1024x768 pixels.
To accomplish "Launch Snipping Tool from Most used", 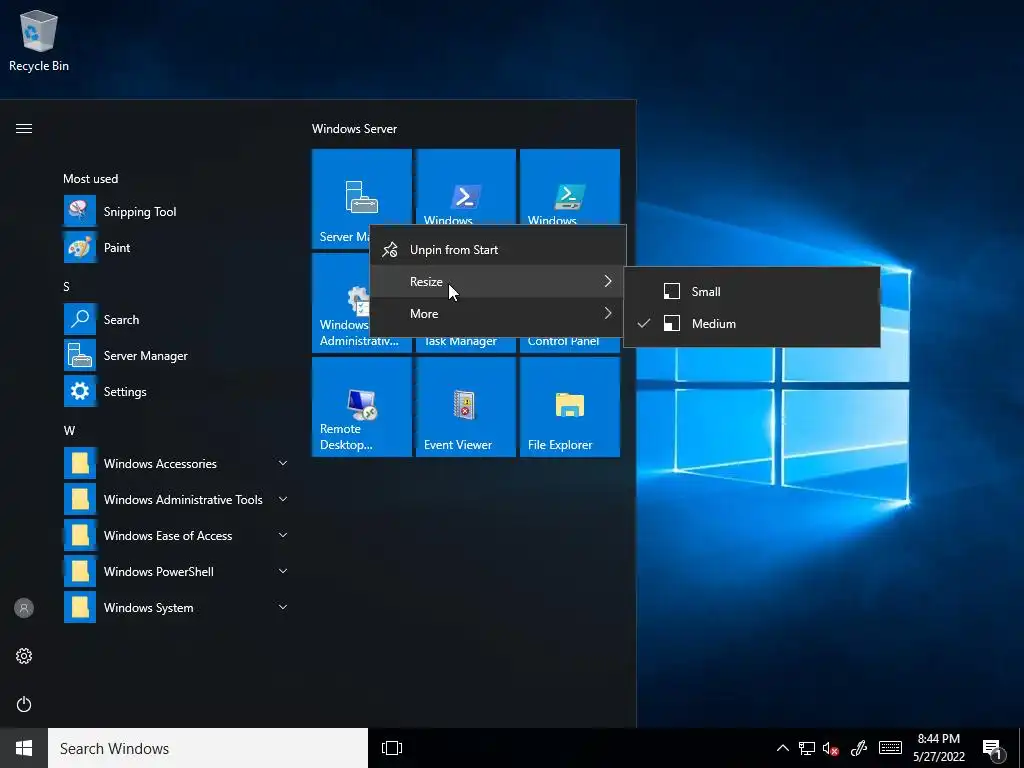I will pyautogui.click(x=175, y=212).
